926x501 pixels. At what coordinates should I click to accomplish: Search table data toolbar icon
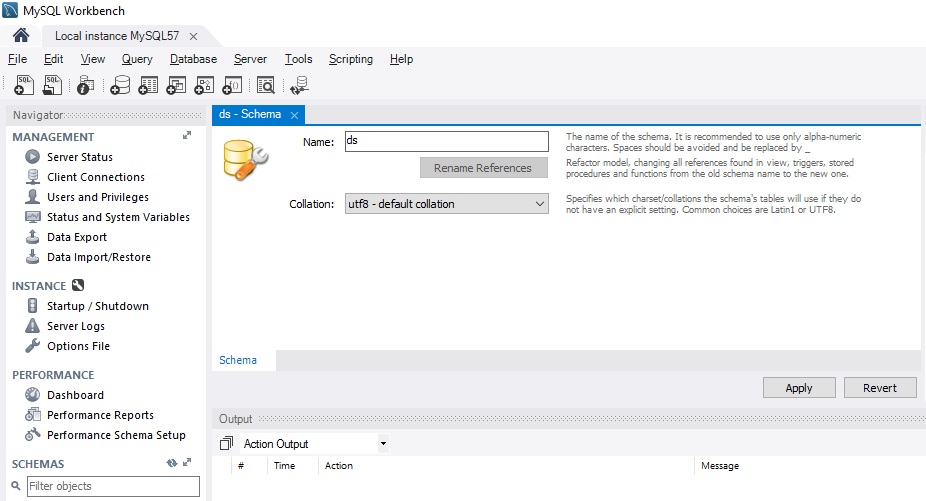[x=266, y=85]
